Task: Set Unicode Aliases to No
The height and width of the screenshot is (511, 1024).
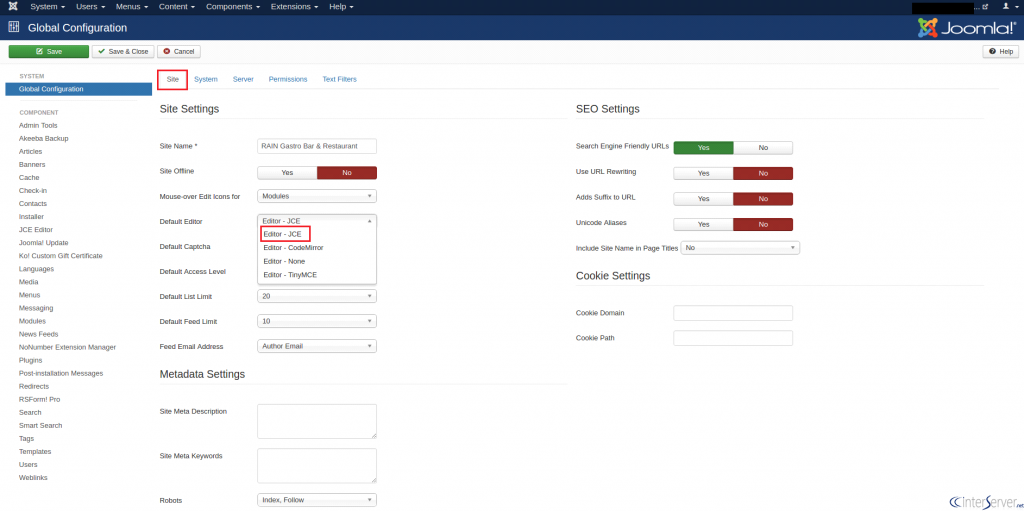Action: click(x=763, y=225)
